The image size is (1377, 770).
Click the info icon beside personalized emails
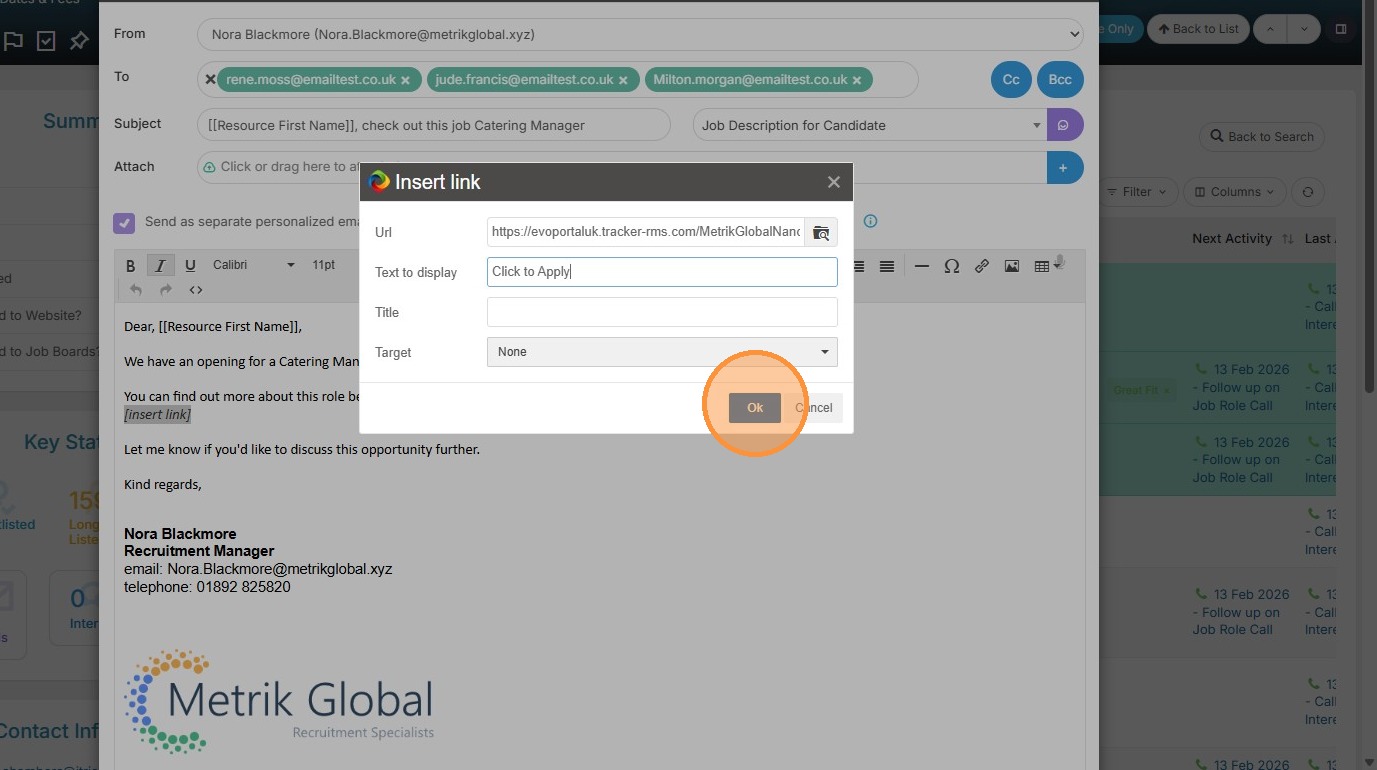click(x=870, y=221)
